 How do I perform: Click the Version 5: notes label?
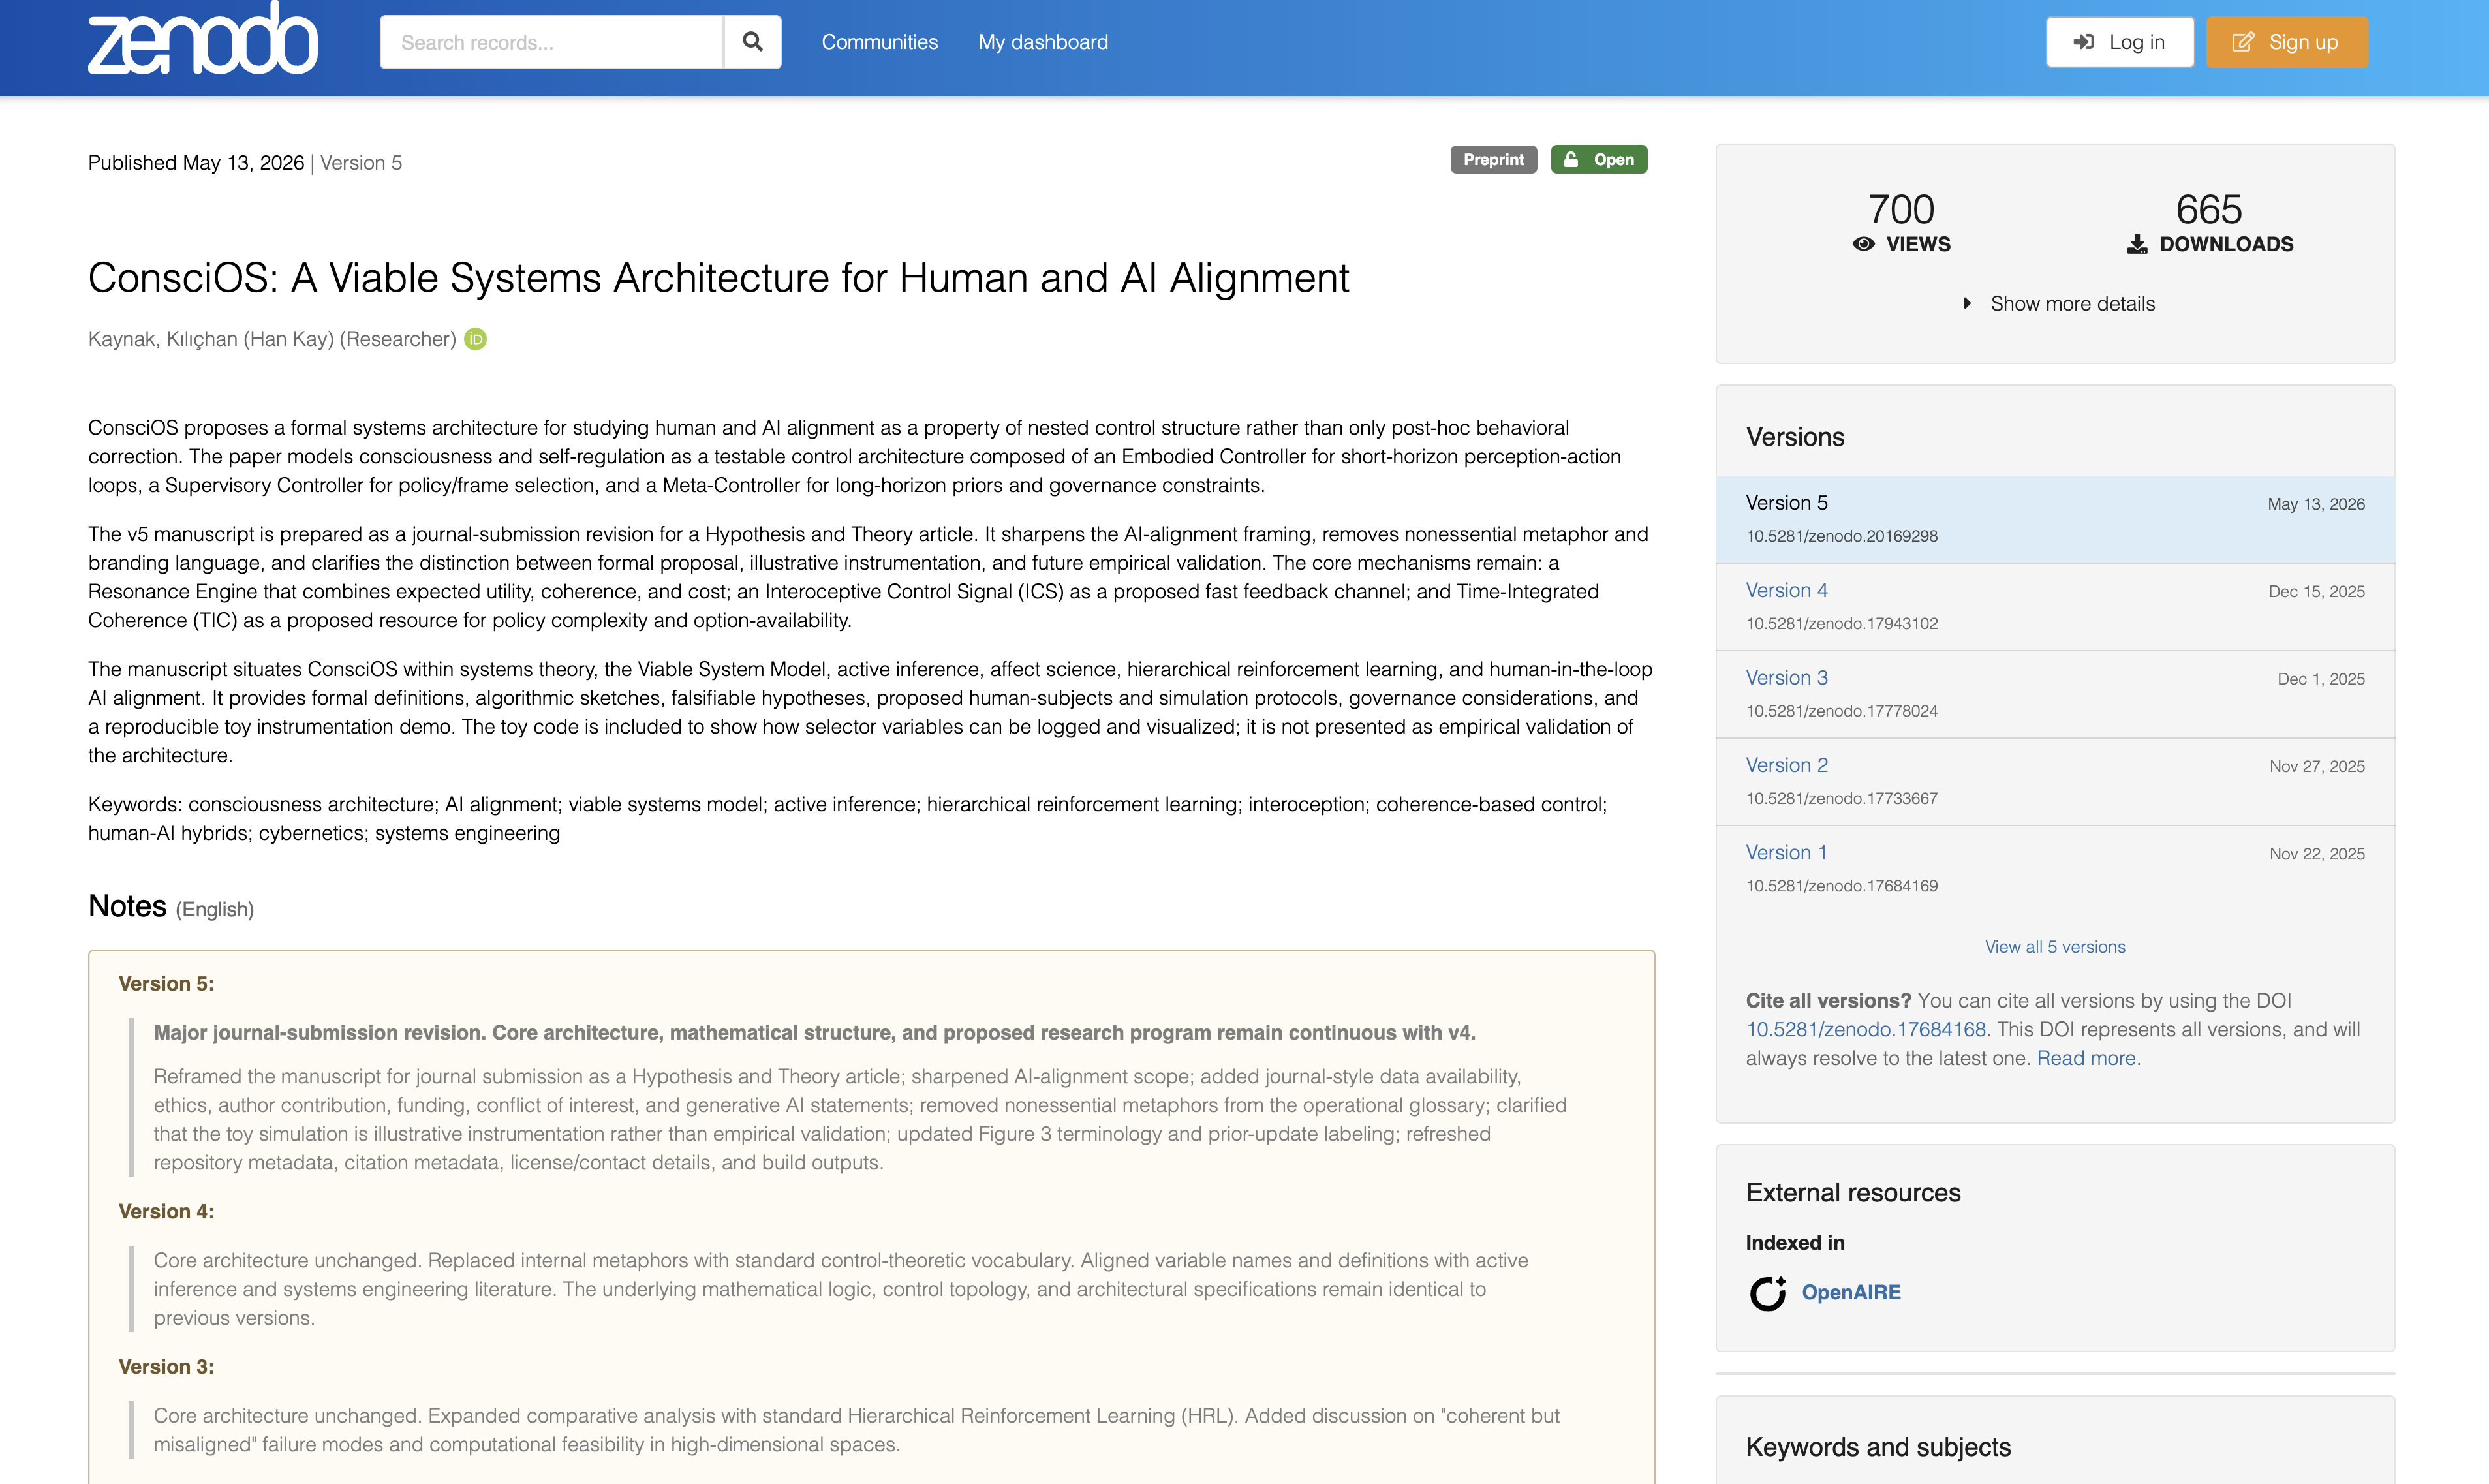click(x=166, y=983)
